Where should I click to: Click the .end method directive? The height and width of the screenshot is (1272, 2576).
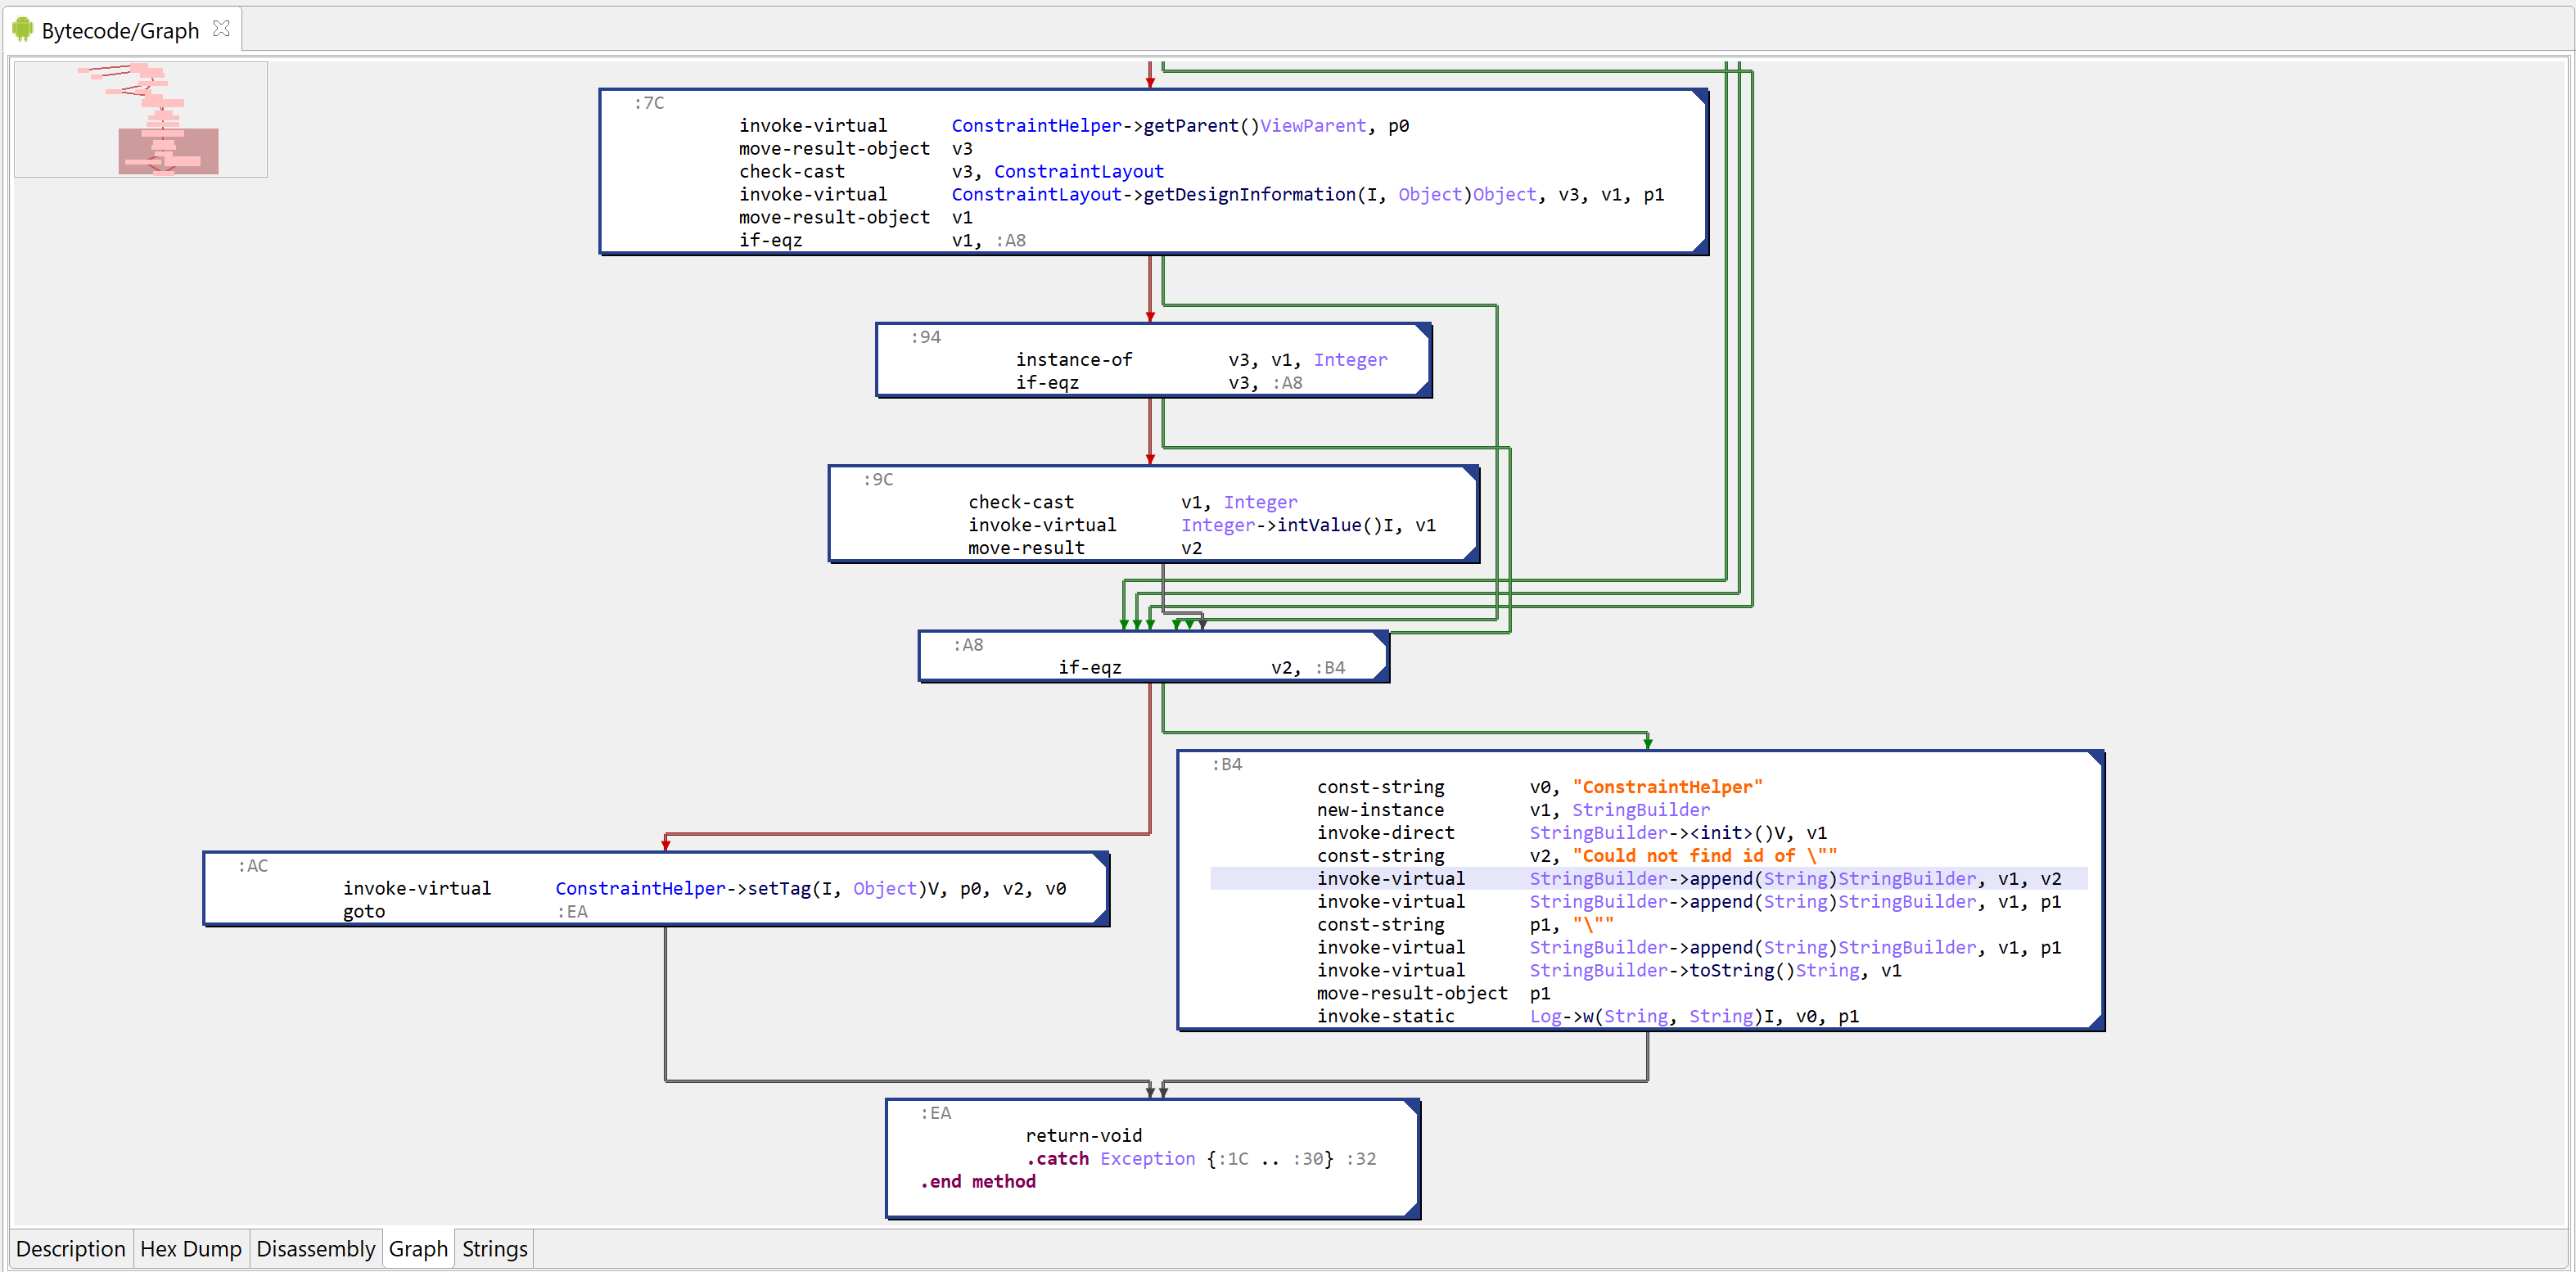pyautogui.click(x=978, y=1183)
